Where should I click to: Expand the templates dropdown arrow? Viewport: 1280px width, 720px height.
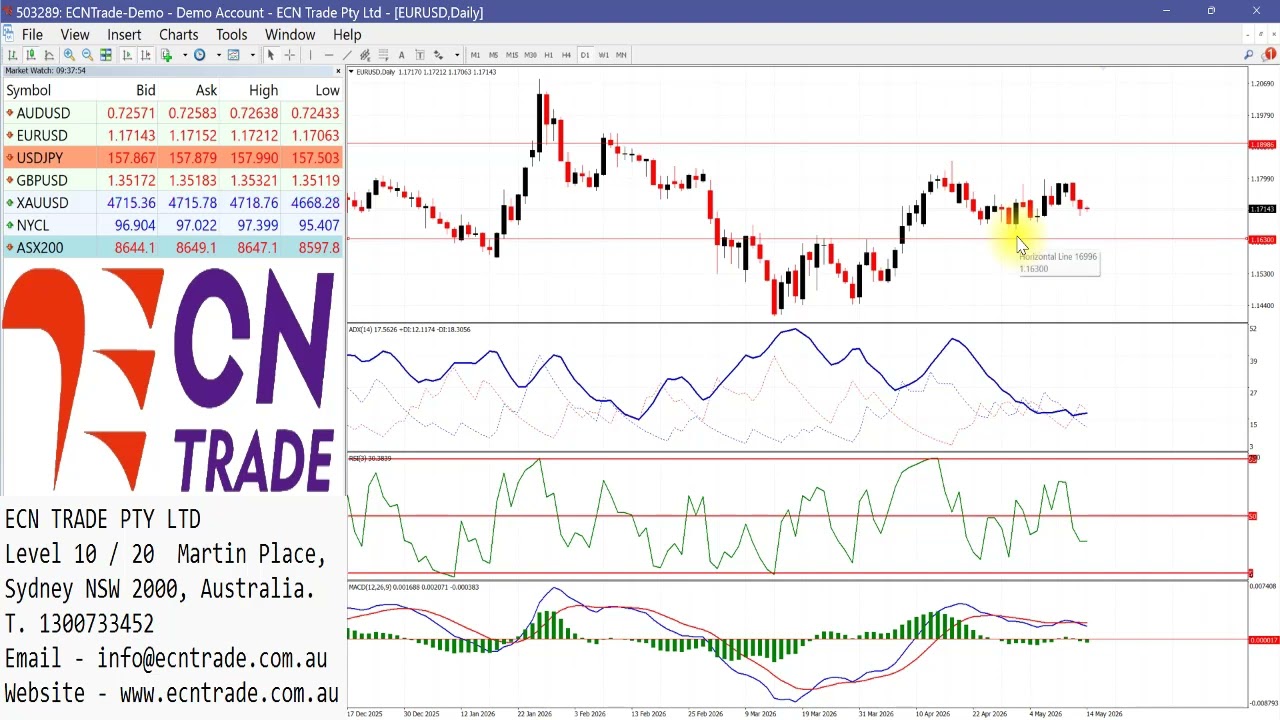pyautogui.click(x=252, y=55)
